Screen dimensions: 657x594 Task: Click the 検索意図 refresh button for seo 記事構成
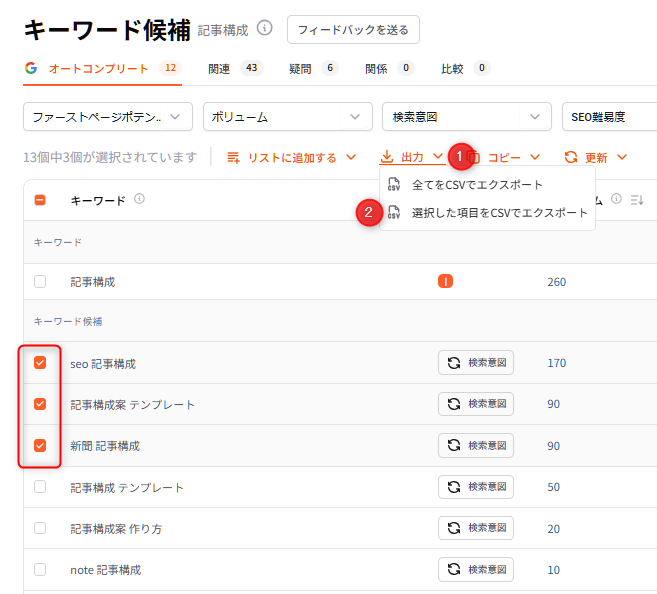click(x=476, y=363)
